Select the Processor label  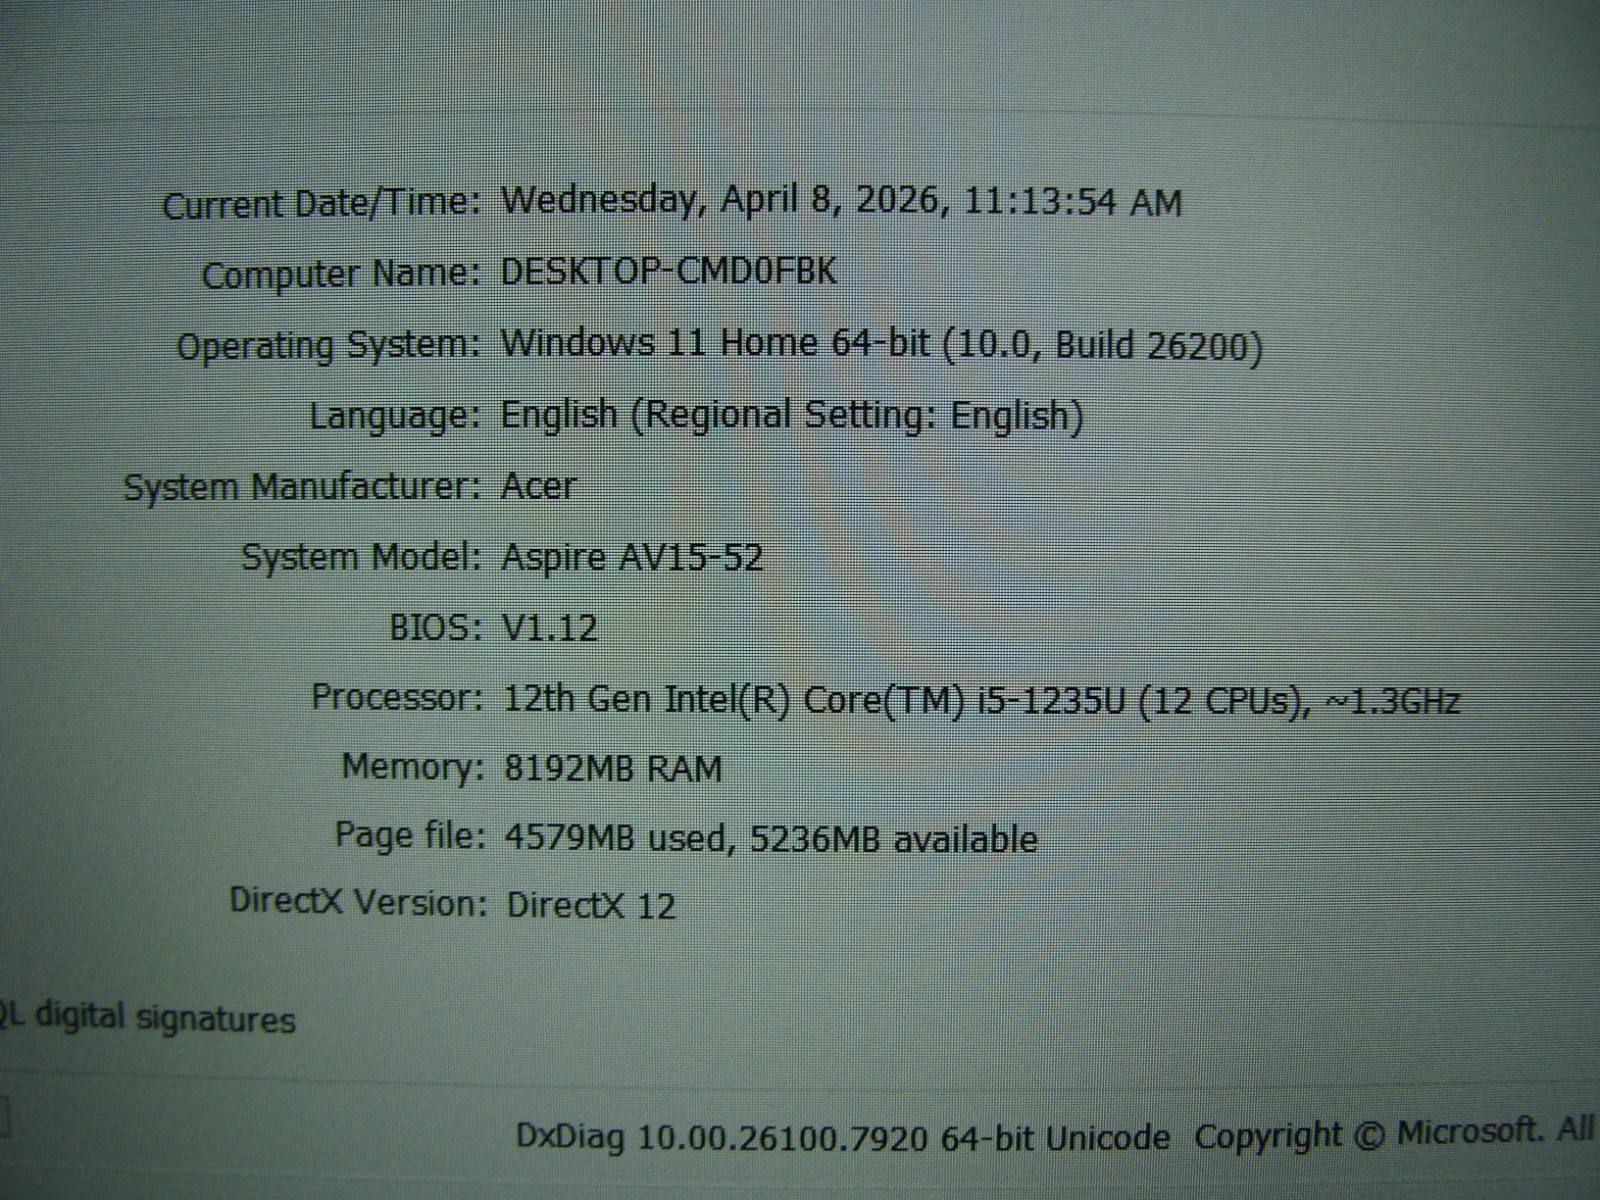click(x=397, y=697)
